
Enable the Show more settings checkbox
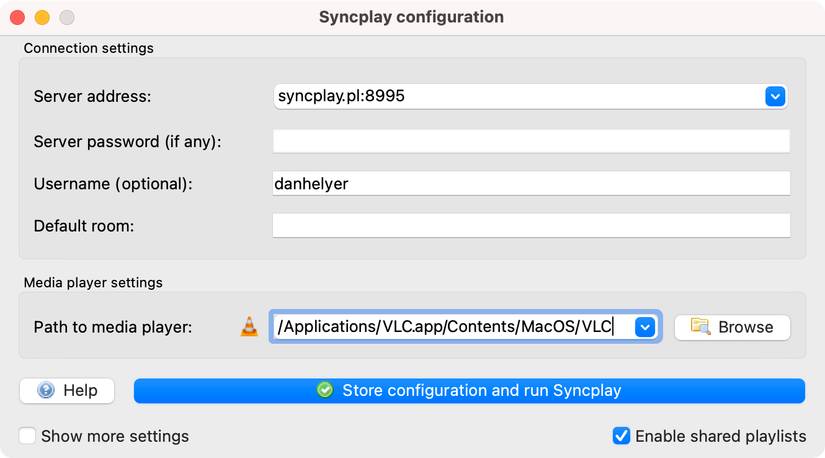pyautogui.click(x=28, y=436)
